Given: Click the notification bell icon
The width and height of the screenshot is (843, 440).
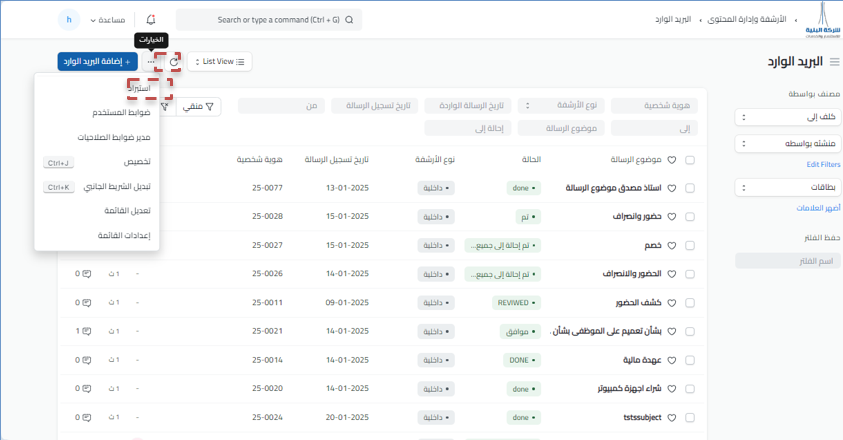Looking at the screenshot, I should 151,20.
